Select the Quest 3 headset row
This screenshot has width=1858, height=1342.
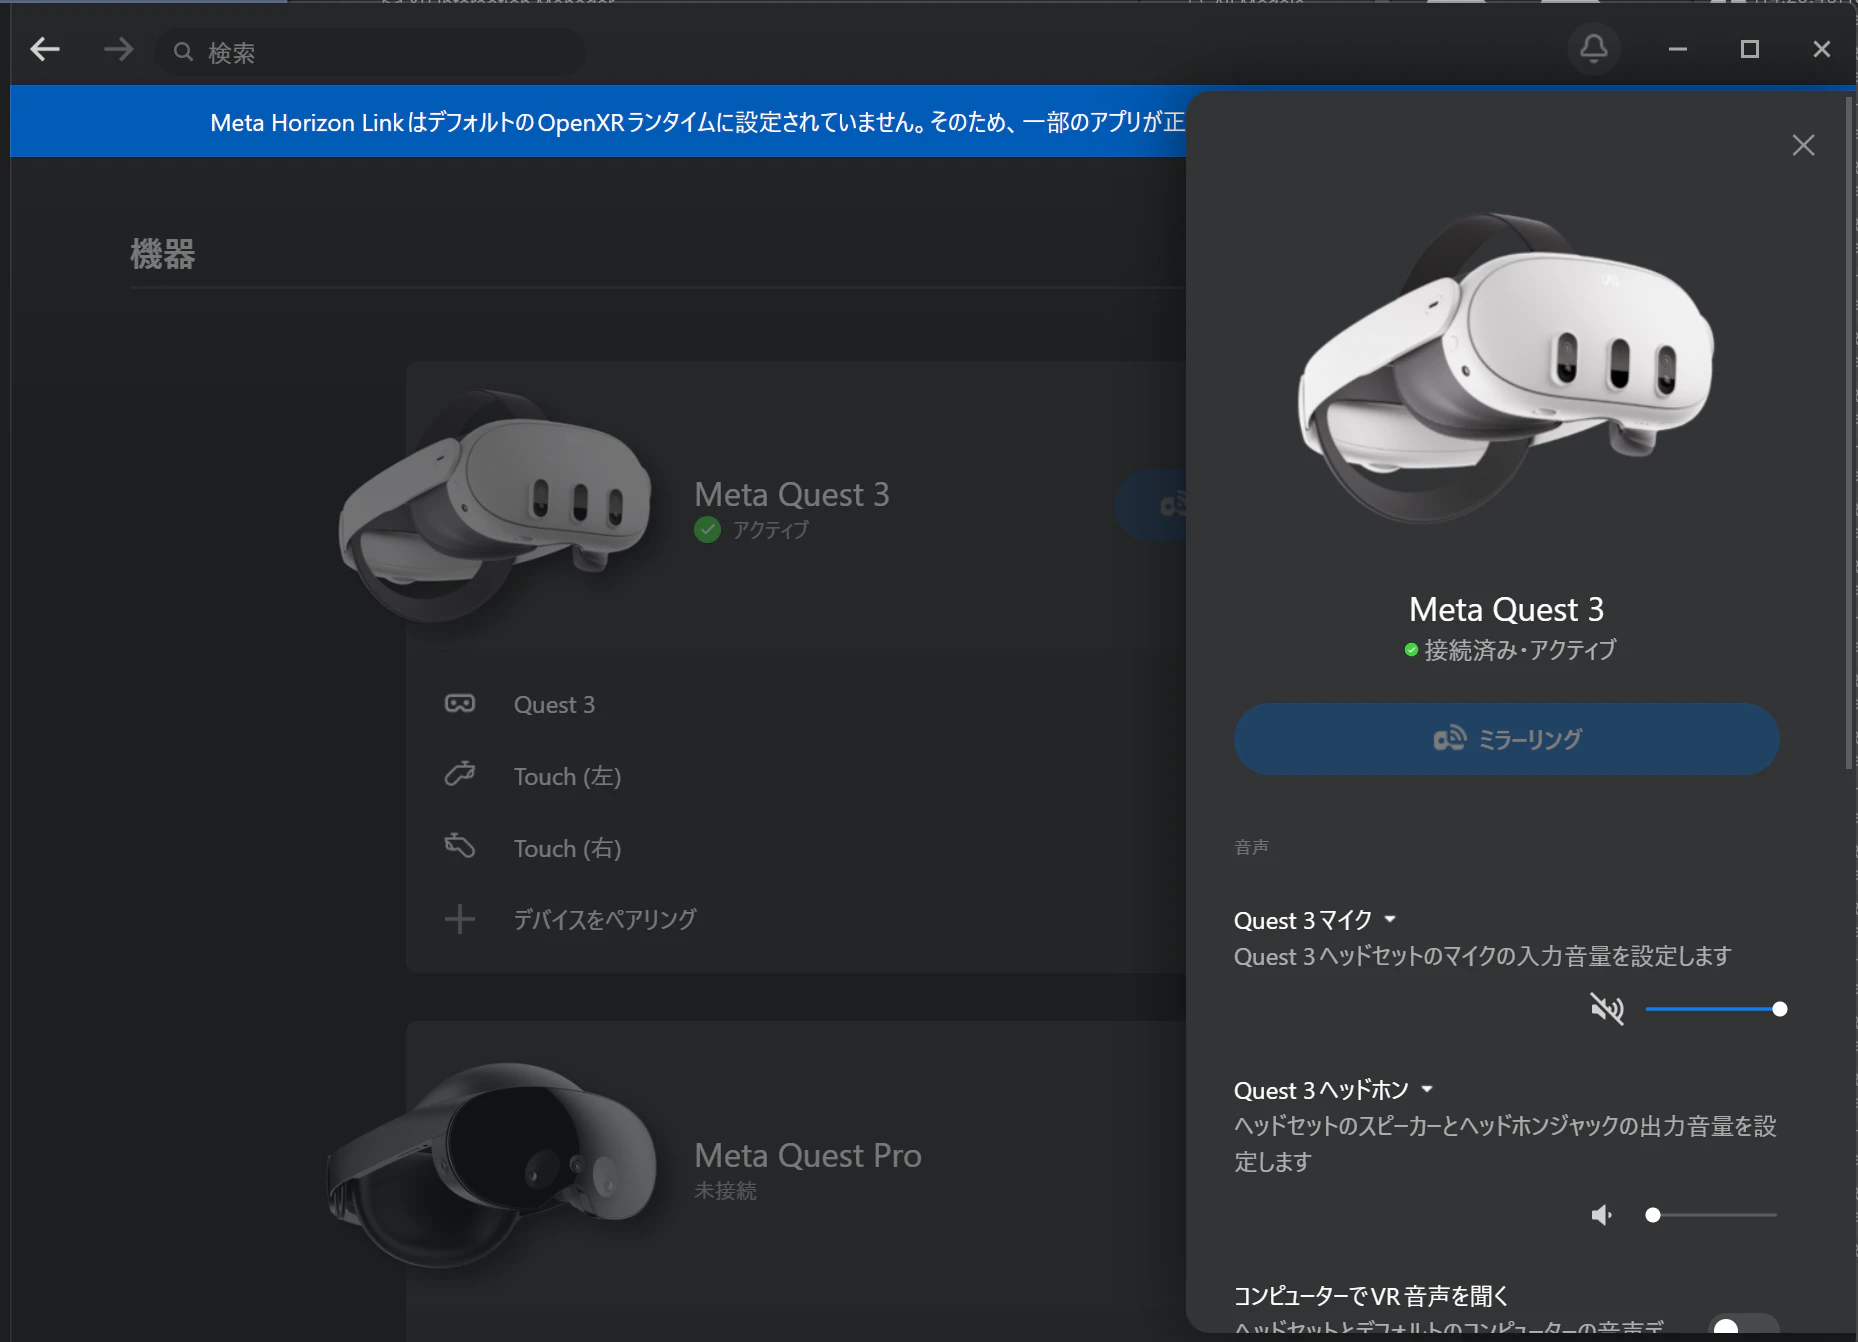795,705
